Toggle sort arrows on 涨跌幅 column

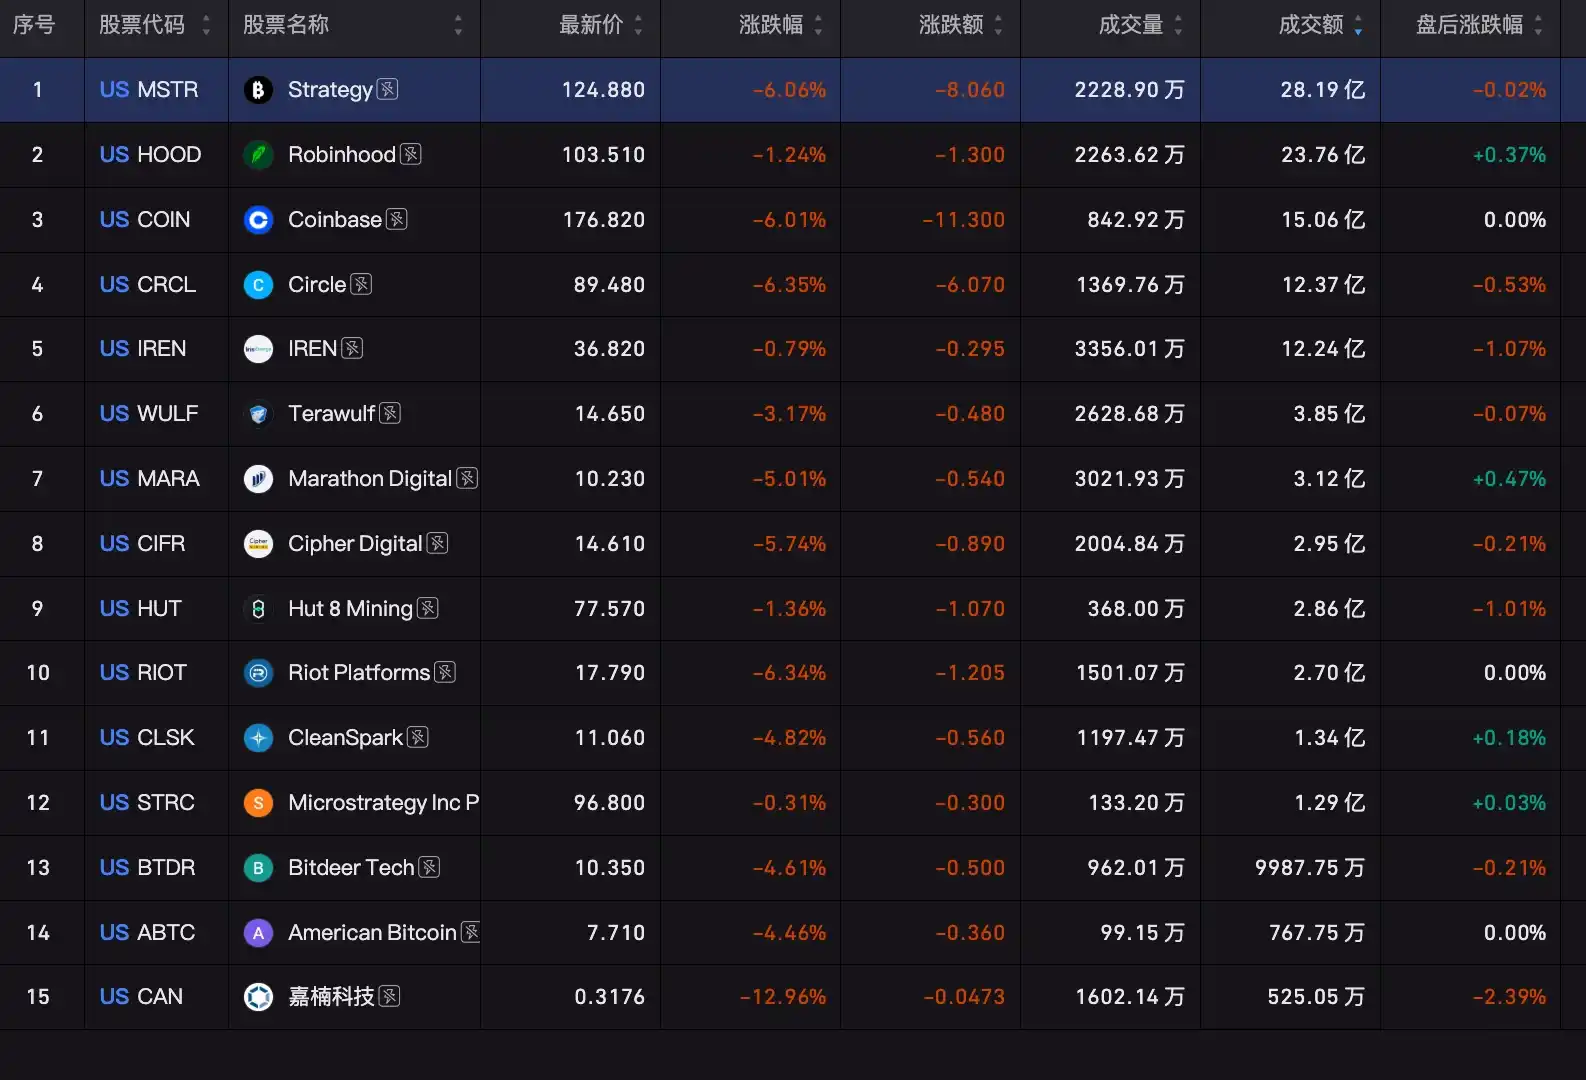coord(818,25)
